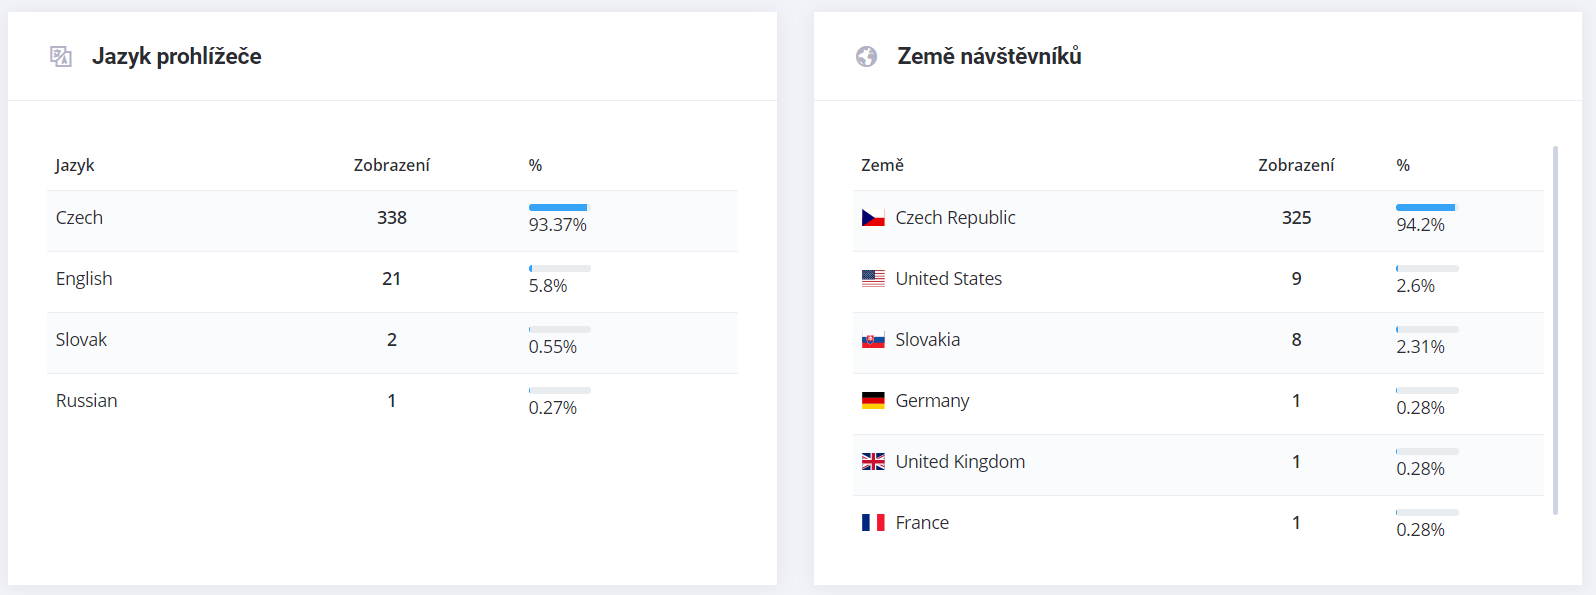The height and width of the screenshot is (595, 1596).
Task: Click the Germany flag icon
Action: coord(873,401)
